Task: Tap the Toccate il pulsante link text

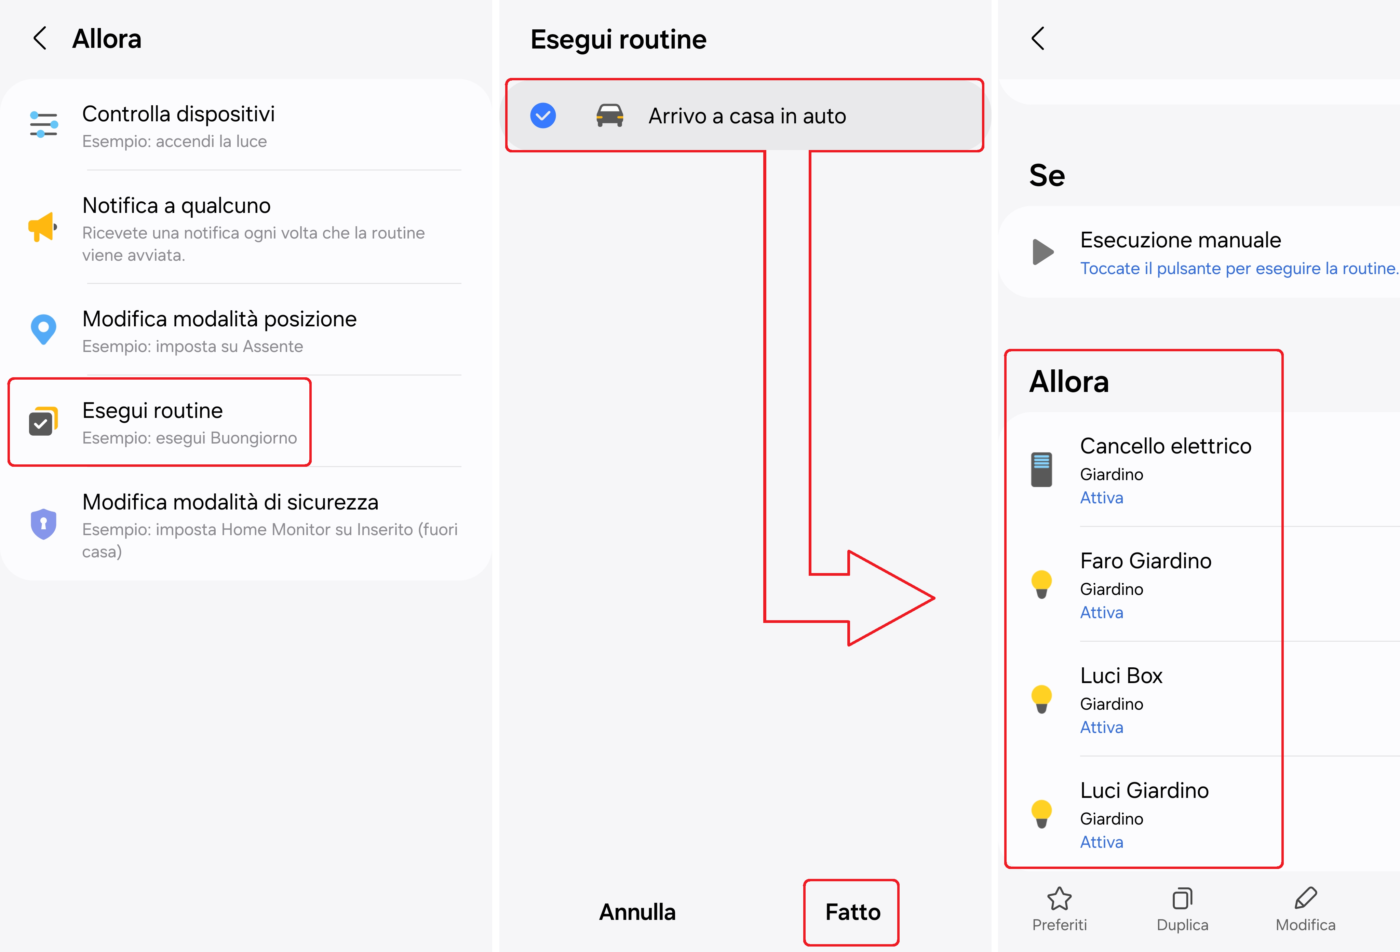Action: coord(1238,269)
